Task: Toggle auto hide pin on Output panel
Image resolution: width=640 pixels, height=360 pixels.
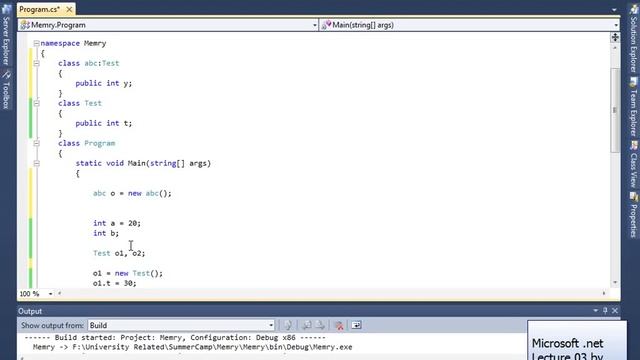Action: pos(605,311)
